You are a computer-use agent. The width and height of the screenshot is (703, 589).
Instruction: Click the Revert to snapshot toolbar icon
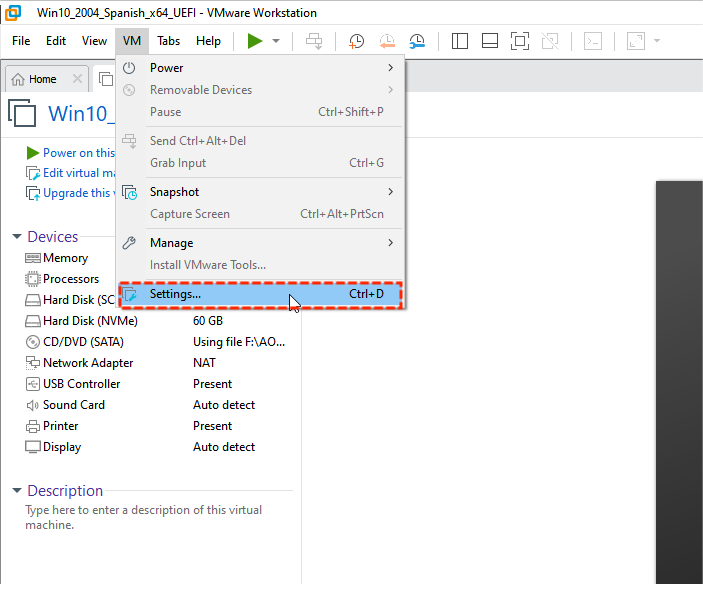tap(387, 41)
